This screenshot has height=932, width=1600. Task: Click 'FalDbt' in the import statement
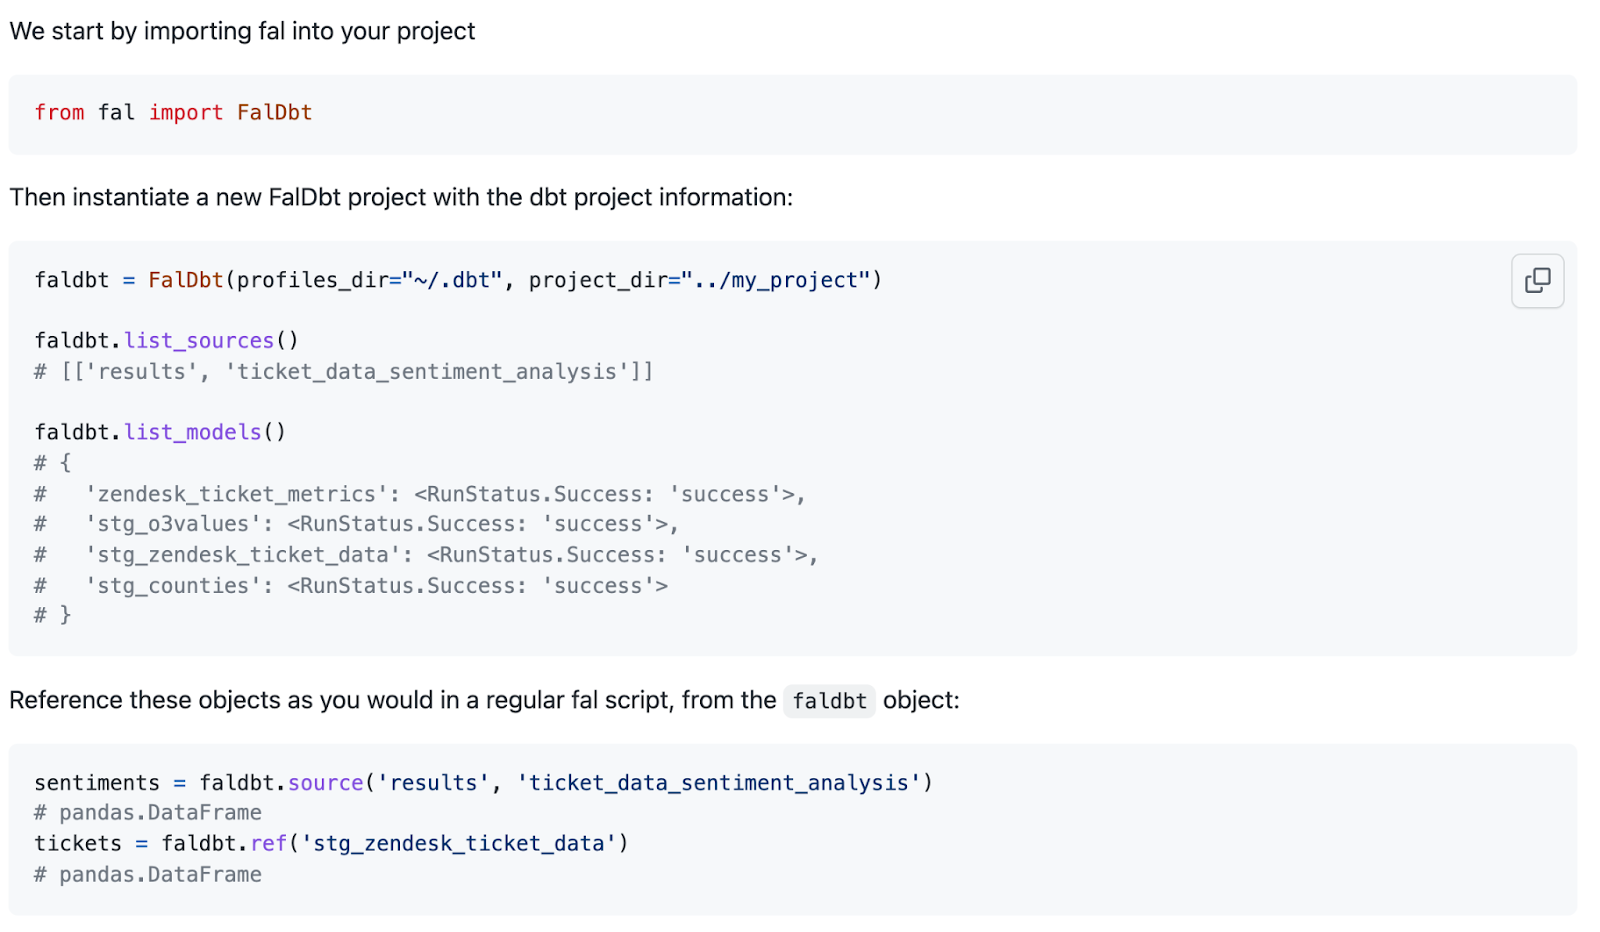pyautogui.click(x=274, y=113)
